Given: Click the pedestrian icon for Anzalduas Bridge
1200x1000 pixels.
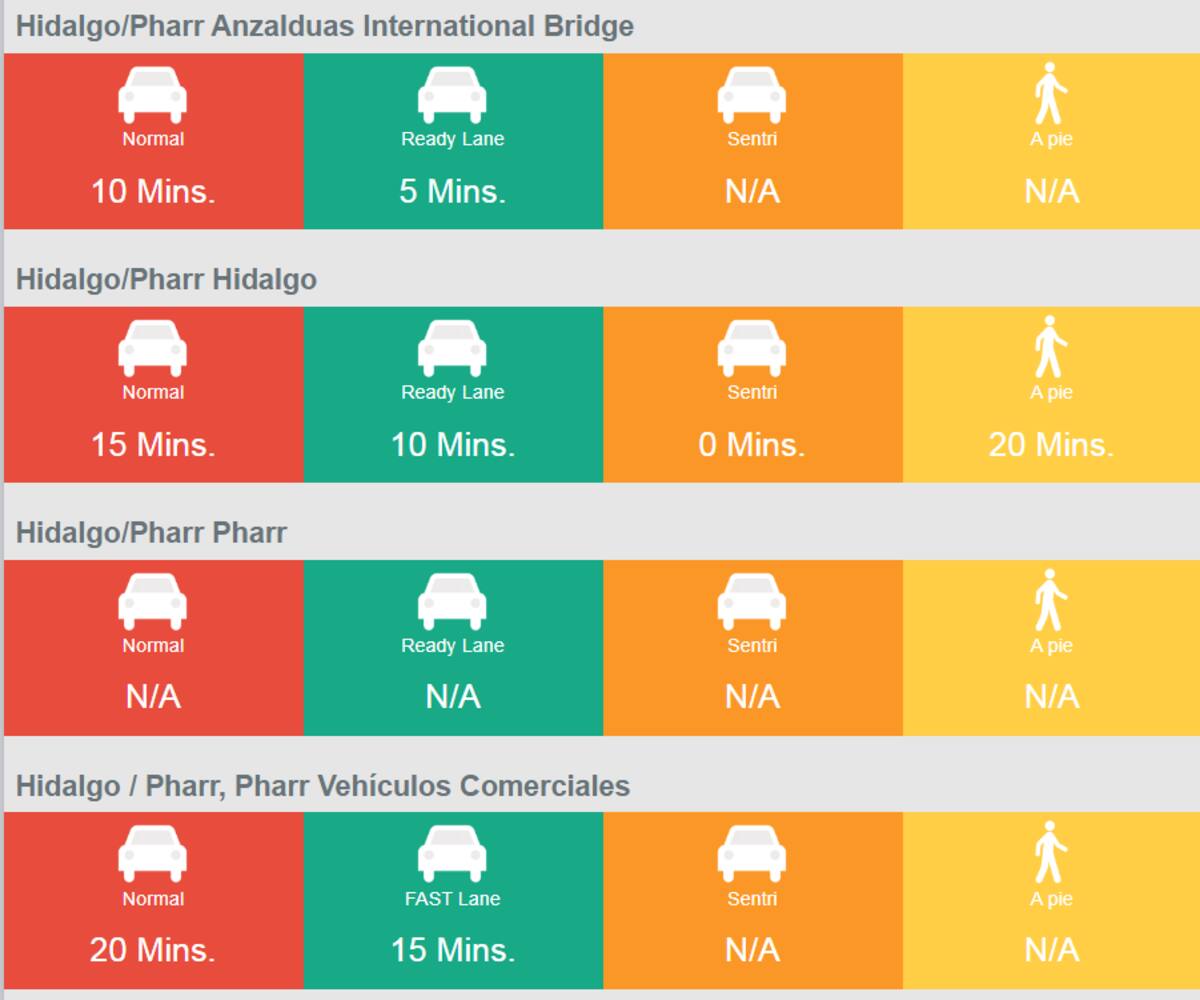Looking at the screenshot, I should [x=1051, y=93].
